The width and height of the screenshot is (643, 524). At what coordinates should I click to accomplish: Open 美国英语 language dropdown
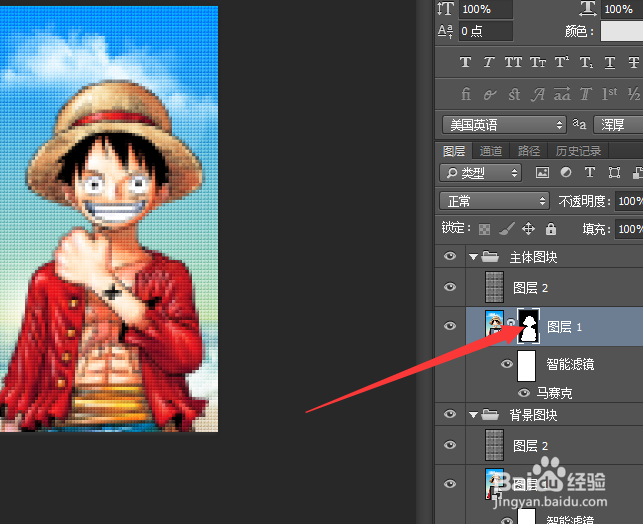[504, 125]
